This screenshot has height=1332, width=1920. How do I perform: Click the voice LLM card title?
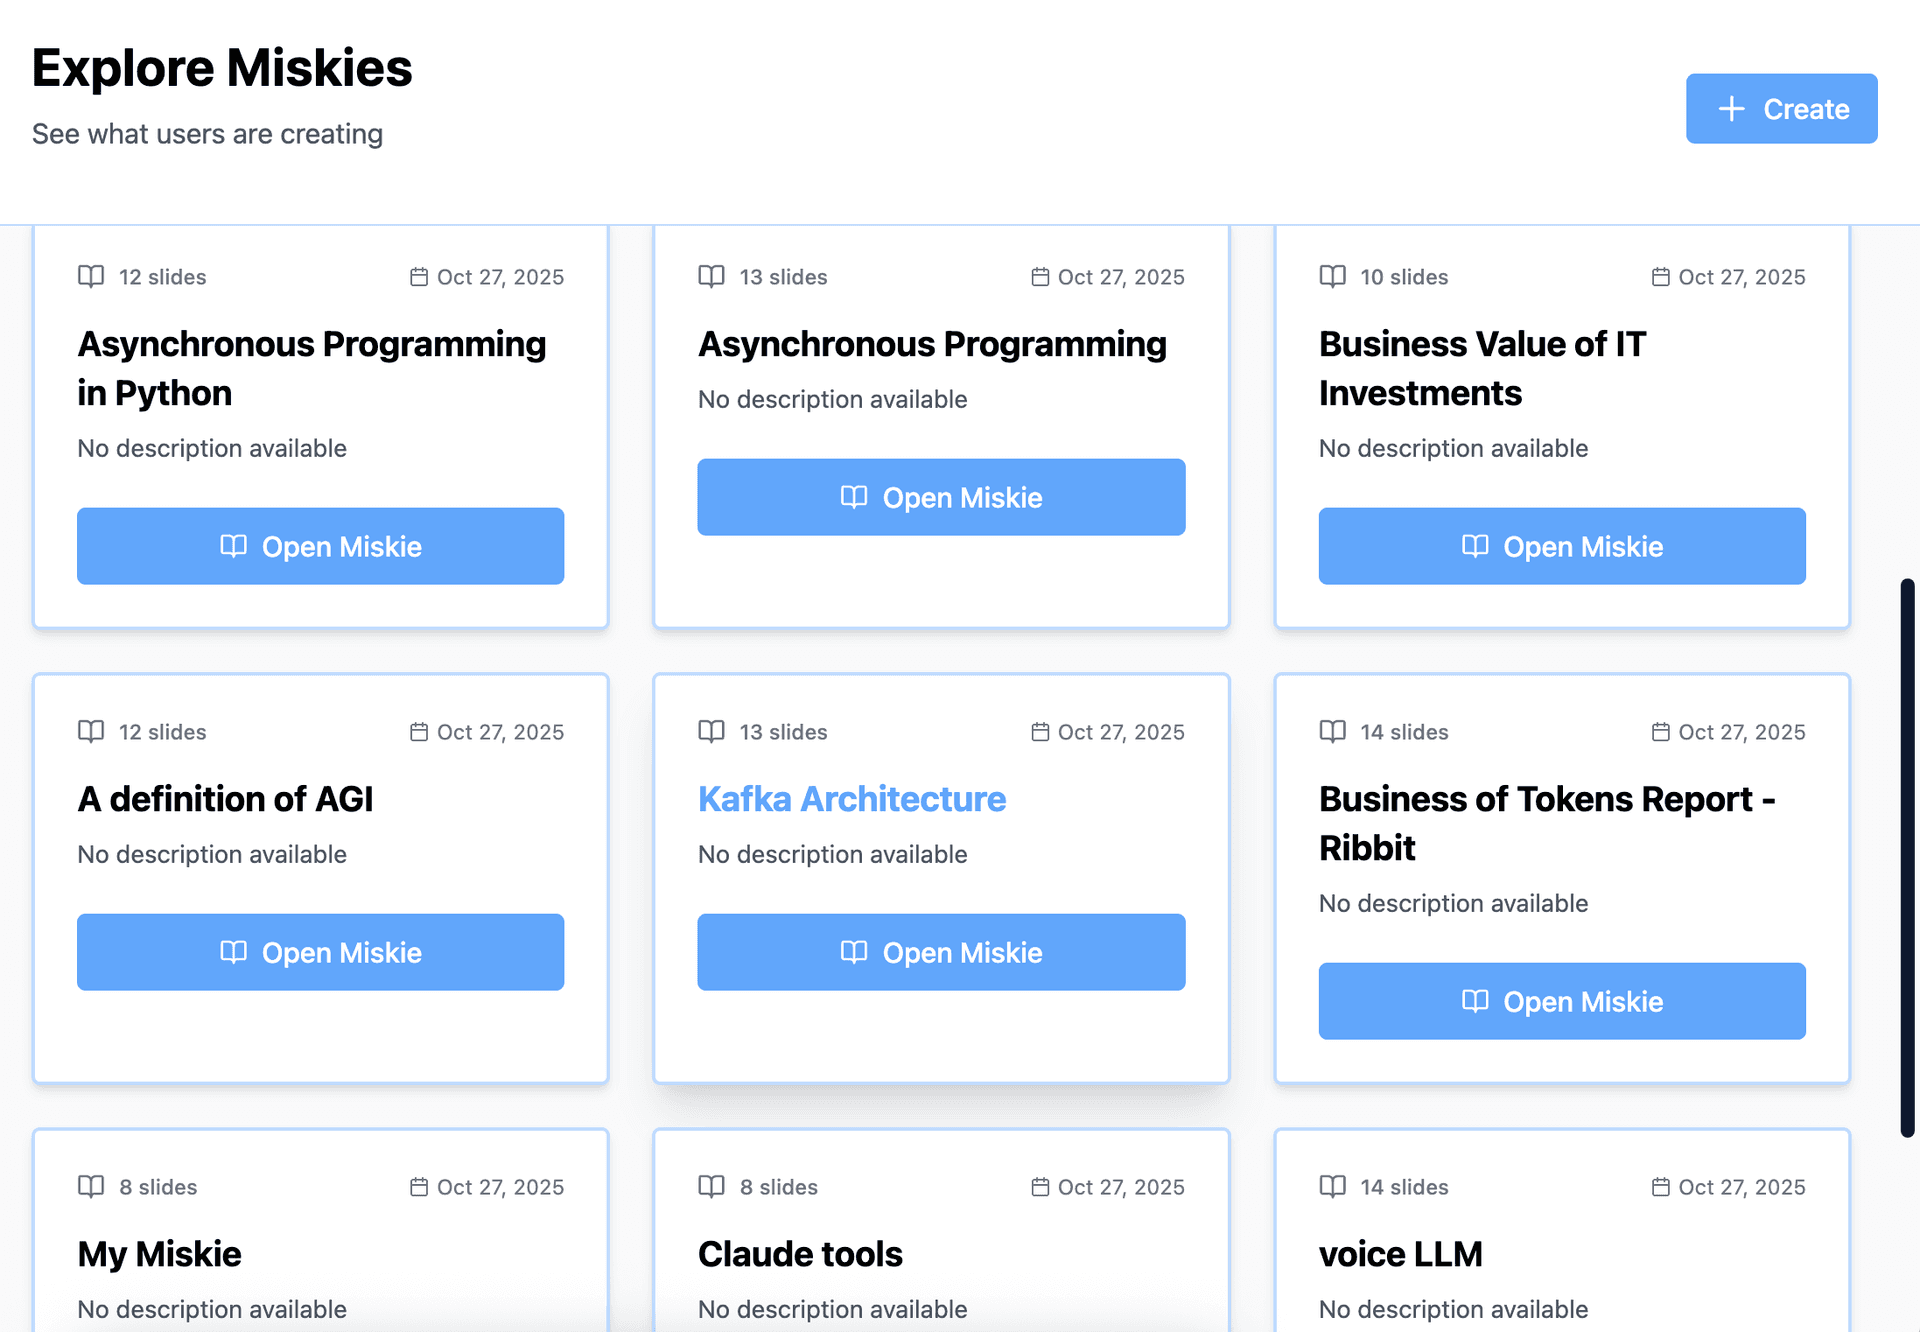1400,1254
